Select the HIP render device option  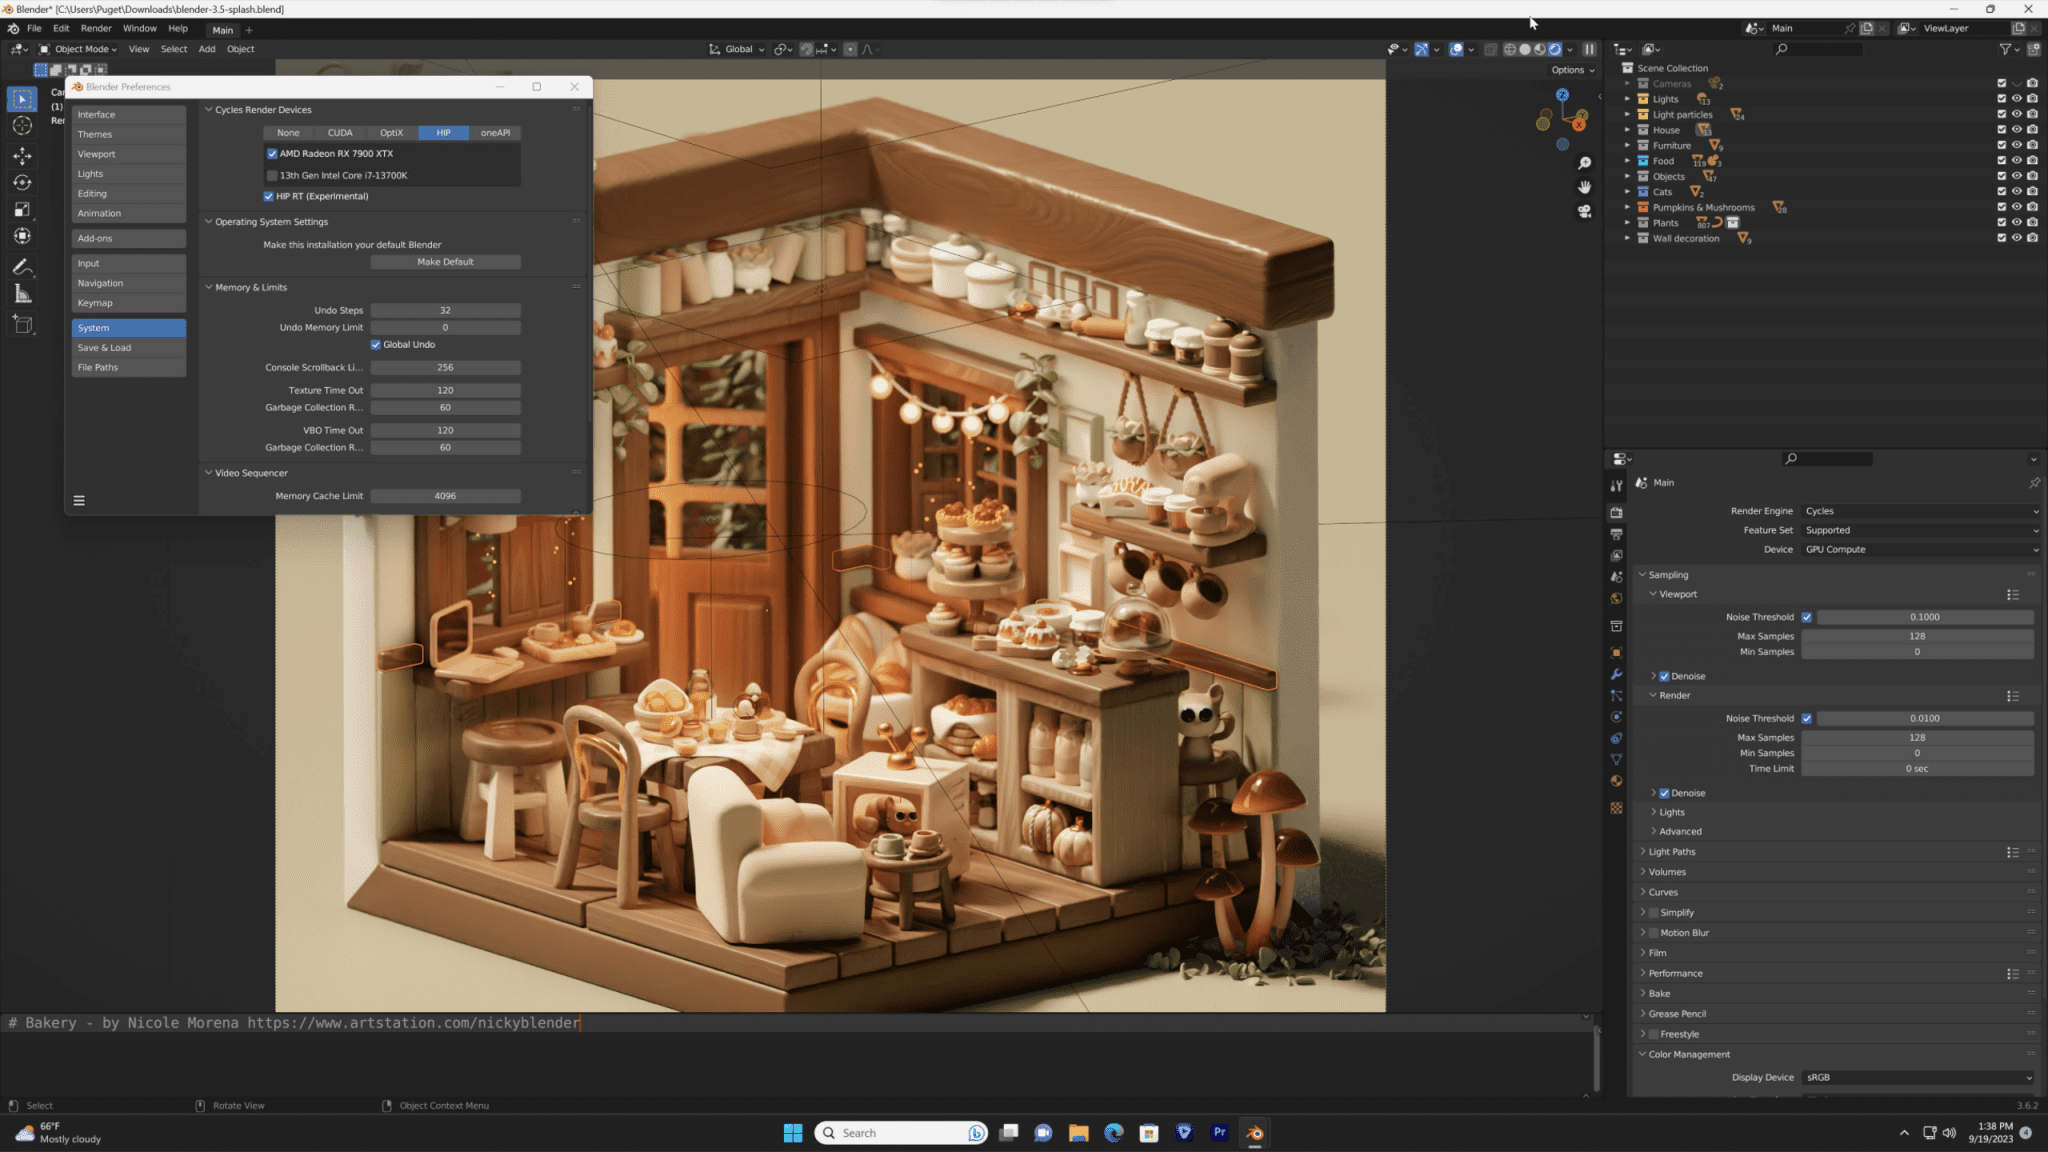(443, 132)
